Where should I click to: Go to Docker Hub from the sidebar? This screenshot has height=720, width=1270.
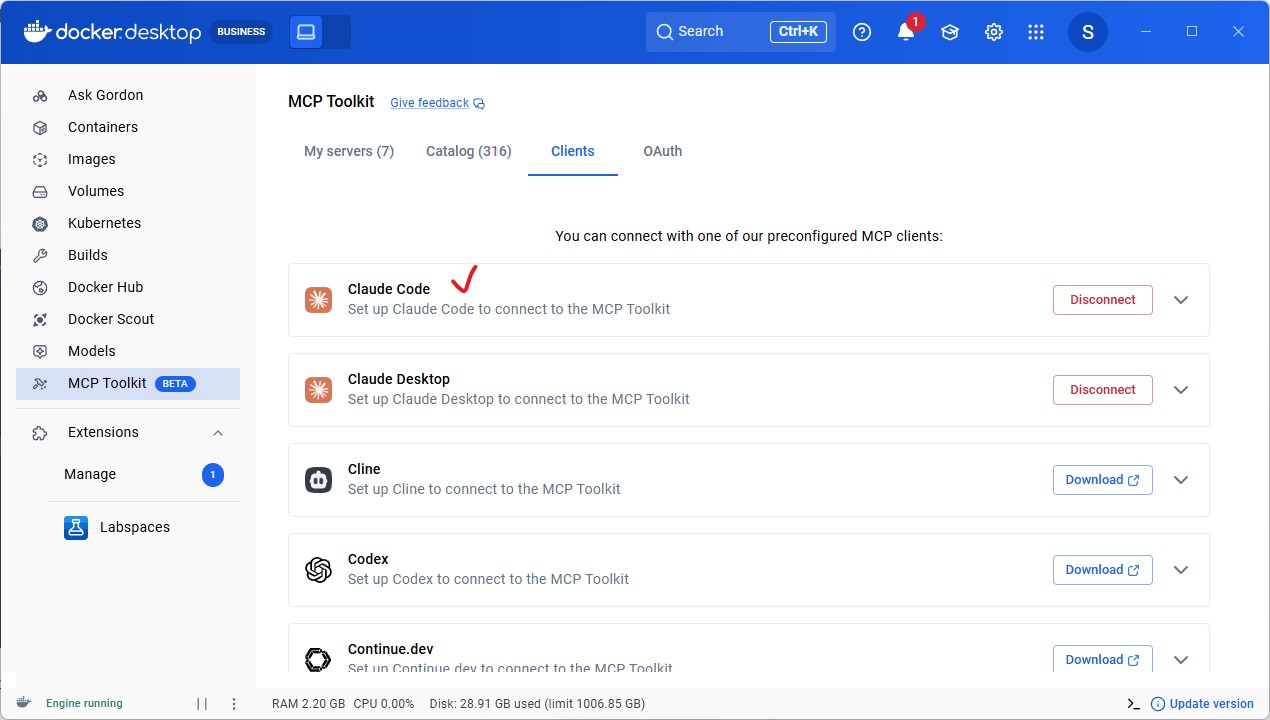pos(104,287)
